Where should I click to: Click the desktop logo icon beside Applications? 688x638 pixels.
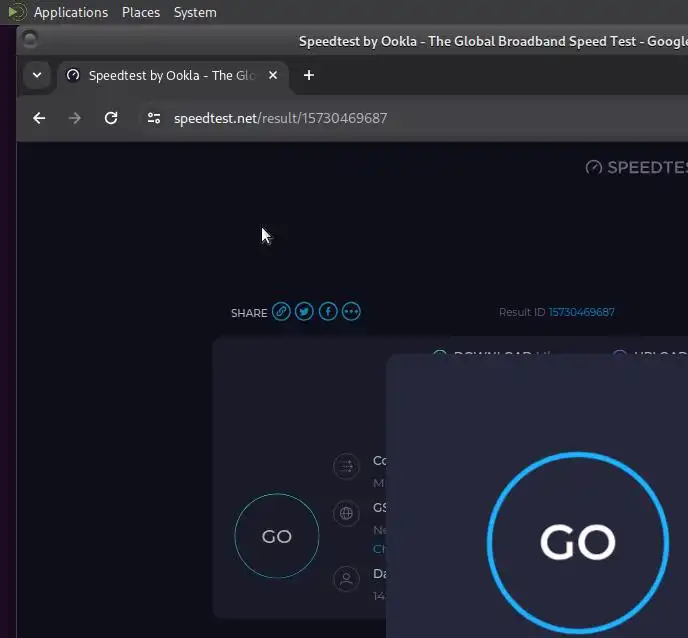click(x=17, y=12)
